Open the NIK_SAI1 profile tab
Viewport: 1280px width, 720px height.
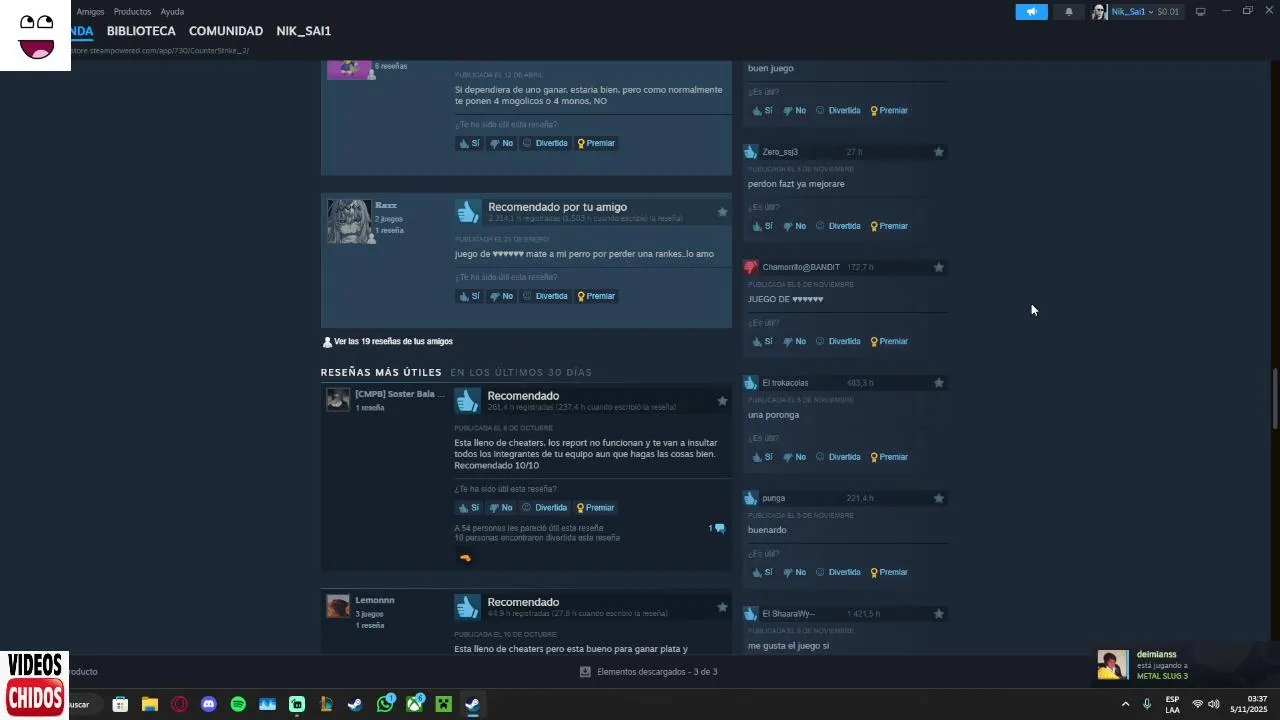coord(304,31)
